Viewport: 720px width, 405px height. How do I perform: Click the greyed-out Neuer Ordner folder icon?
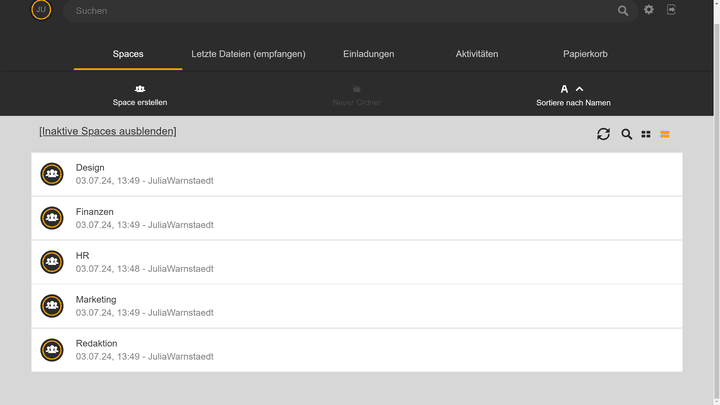pos(356,89)
